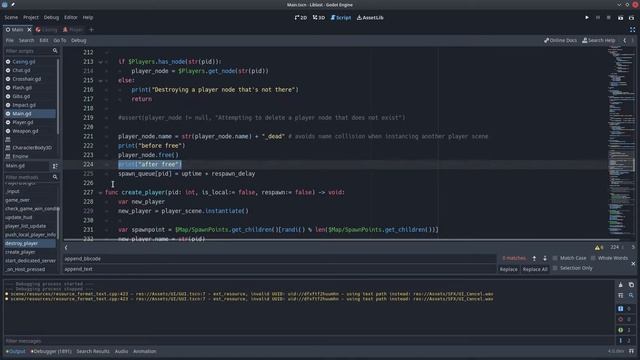Click the Filter messages input
The image size is (640, 360).
[309, 341]
